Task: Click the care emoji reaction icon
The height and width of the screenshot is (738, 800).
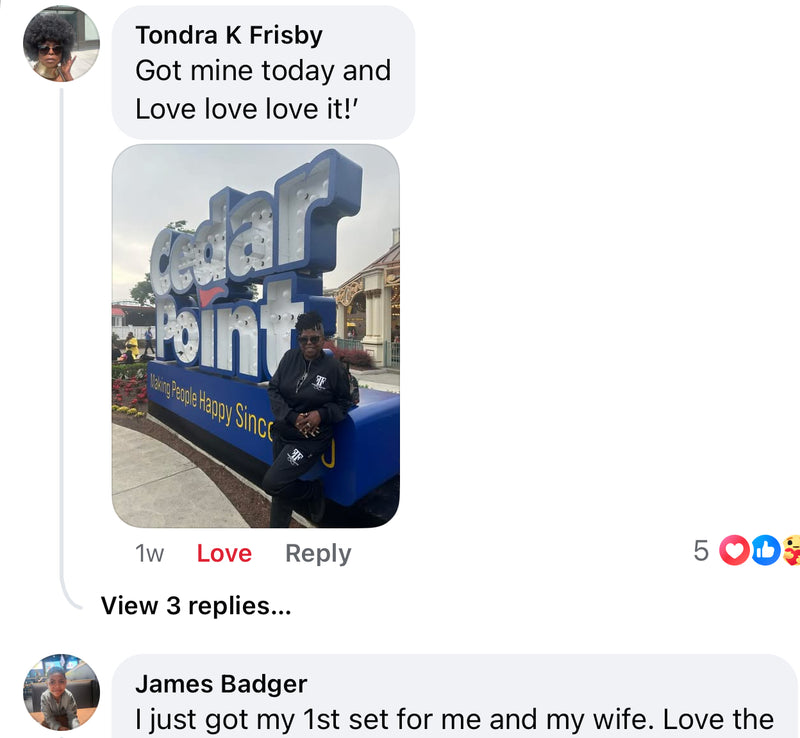Action: (791, 550)
